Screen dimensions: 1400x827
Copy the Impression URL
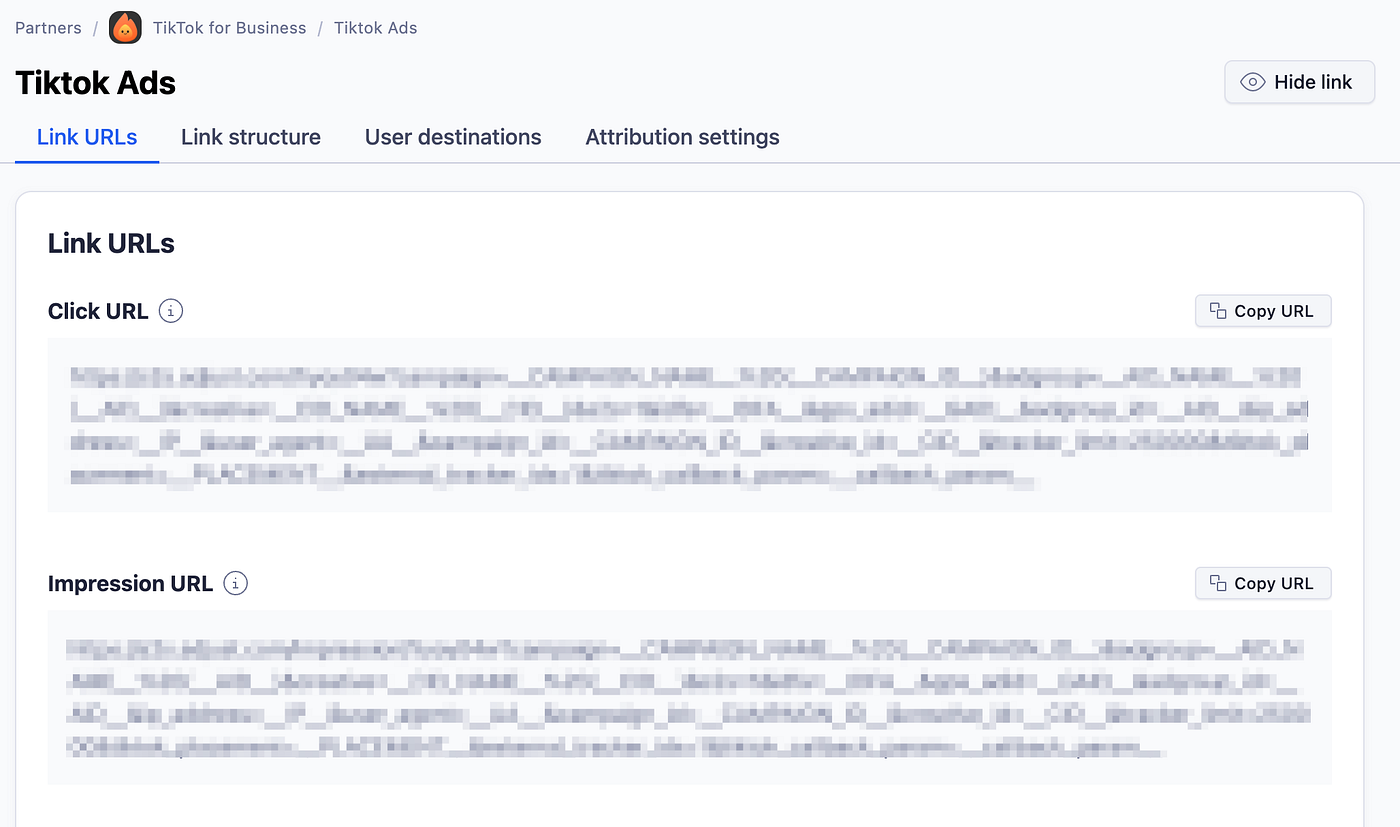pyautogui.click(x=1263, y=583)
